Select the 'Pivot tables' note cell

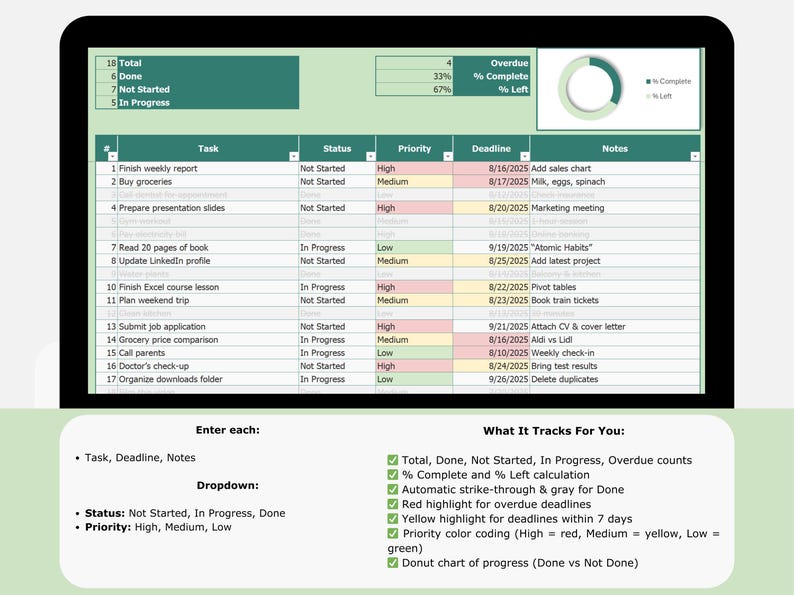(x=615, y=287)
